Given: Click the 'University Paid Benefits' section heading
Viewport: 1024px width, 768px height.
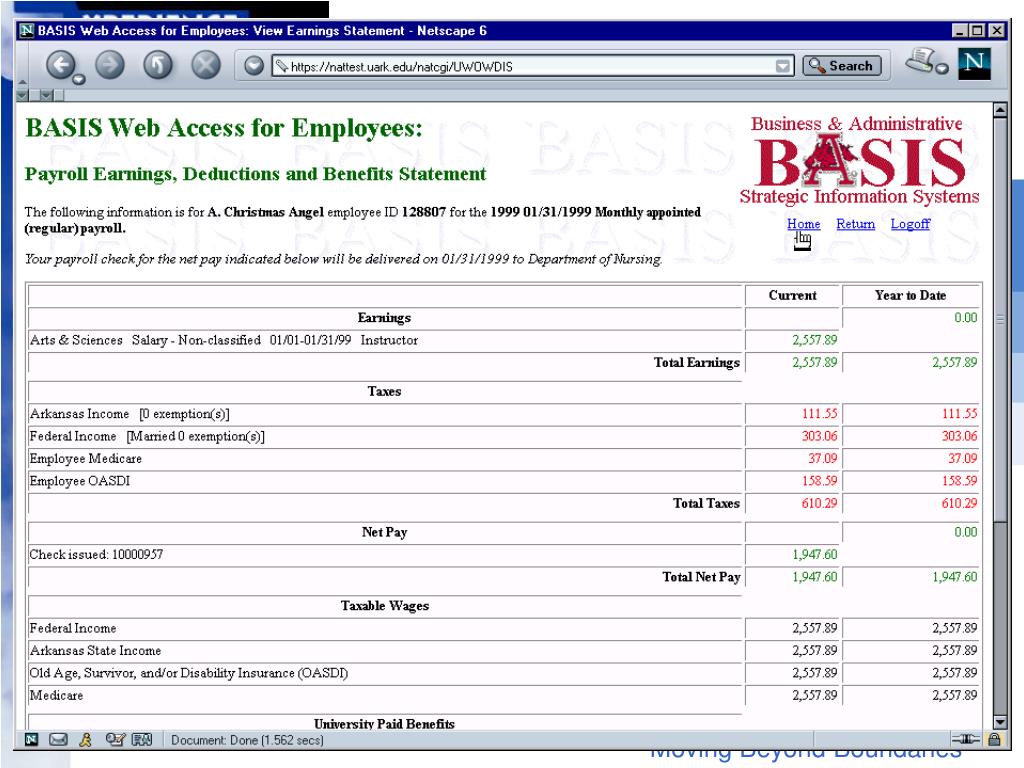Looking at the screenshot, I should click(384, 724).
